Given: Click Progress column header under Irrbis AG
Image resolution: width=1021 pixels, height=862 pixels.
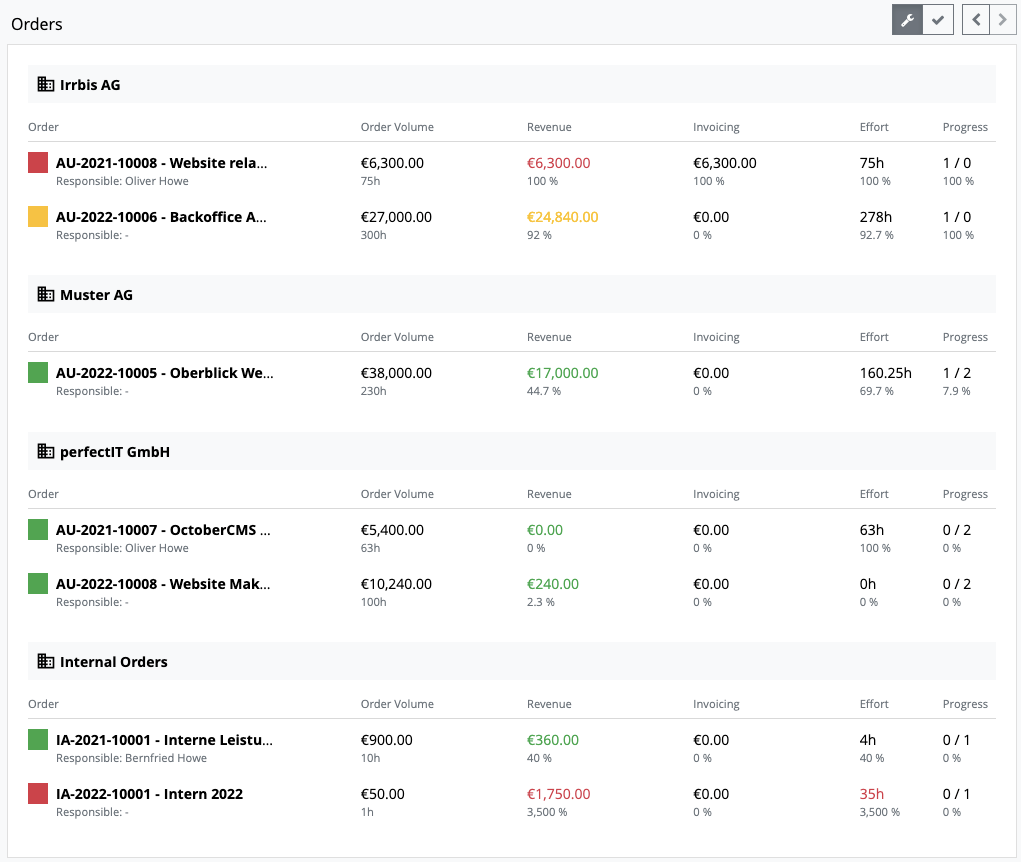Looking at the screenshot, I should (x=965, y=127).
